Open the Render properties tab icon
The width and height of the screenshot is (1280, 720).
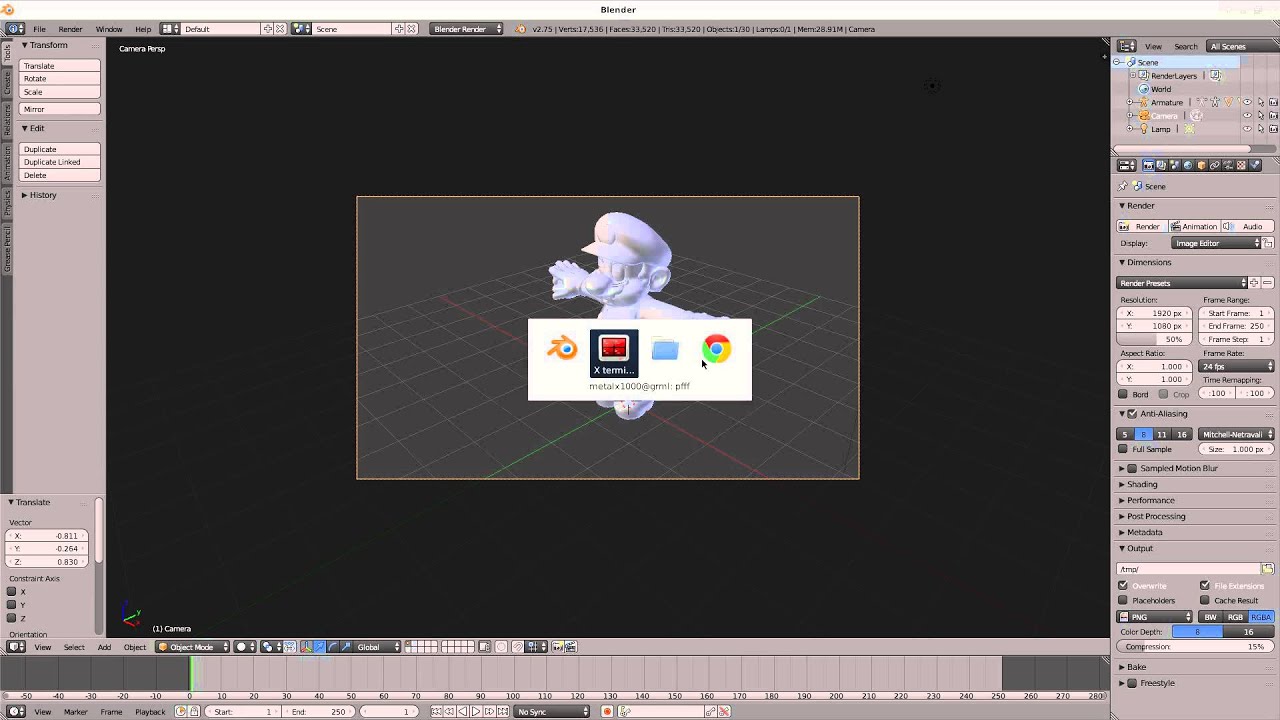1148,165
